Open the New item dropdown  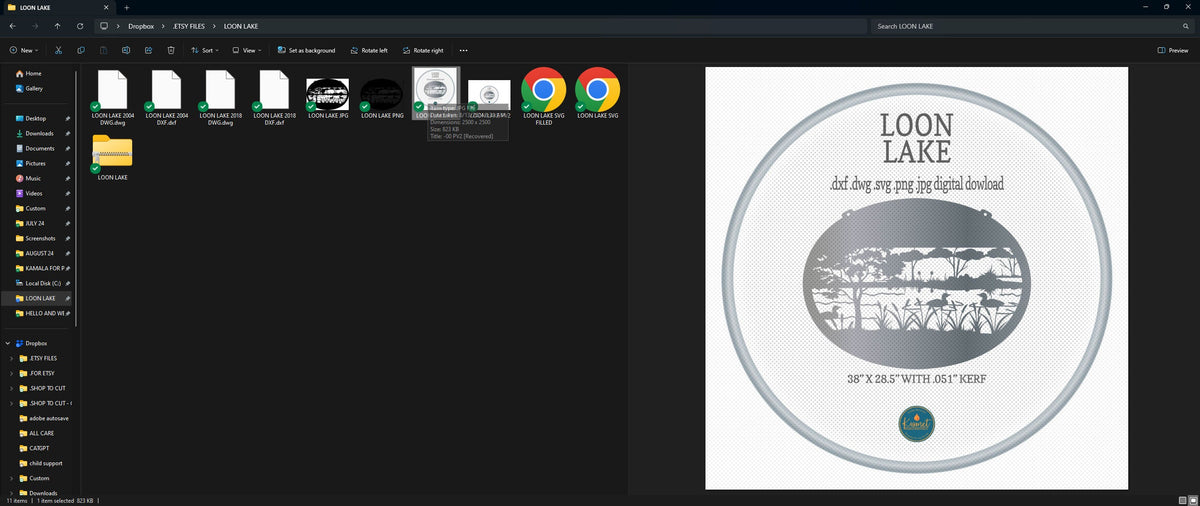coord(24,50)
